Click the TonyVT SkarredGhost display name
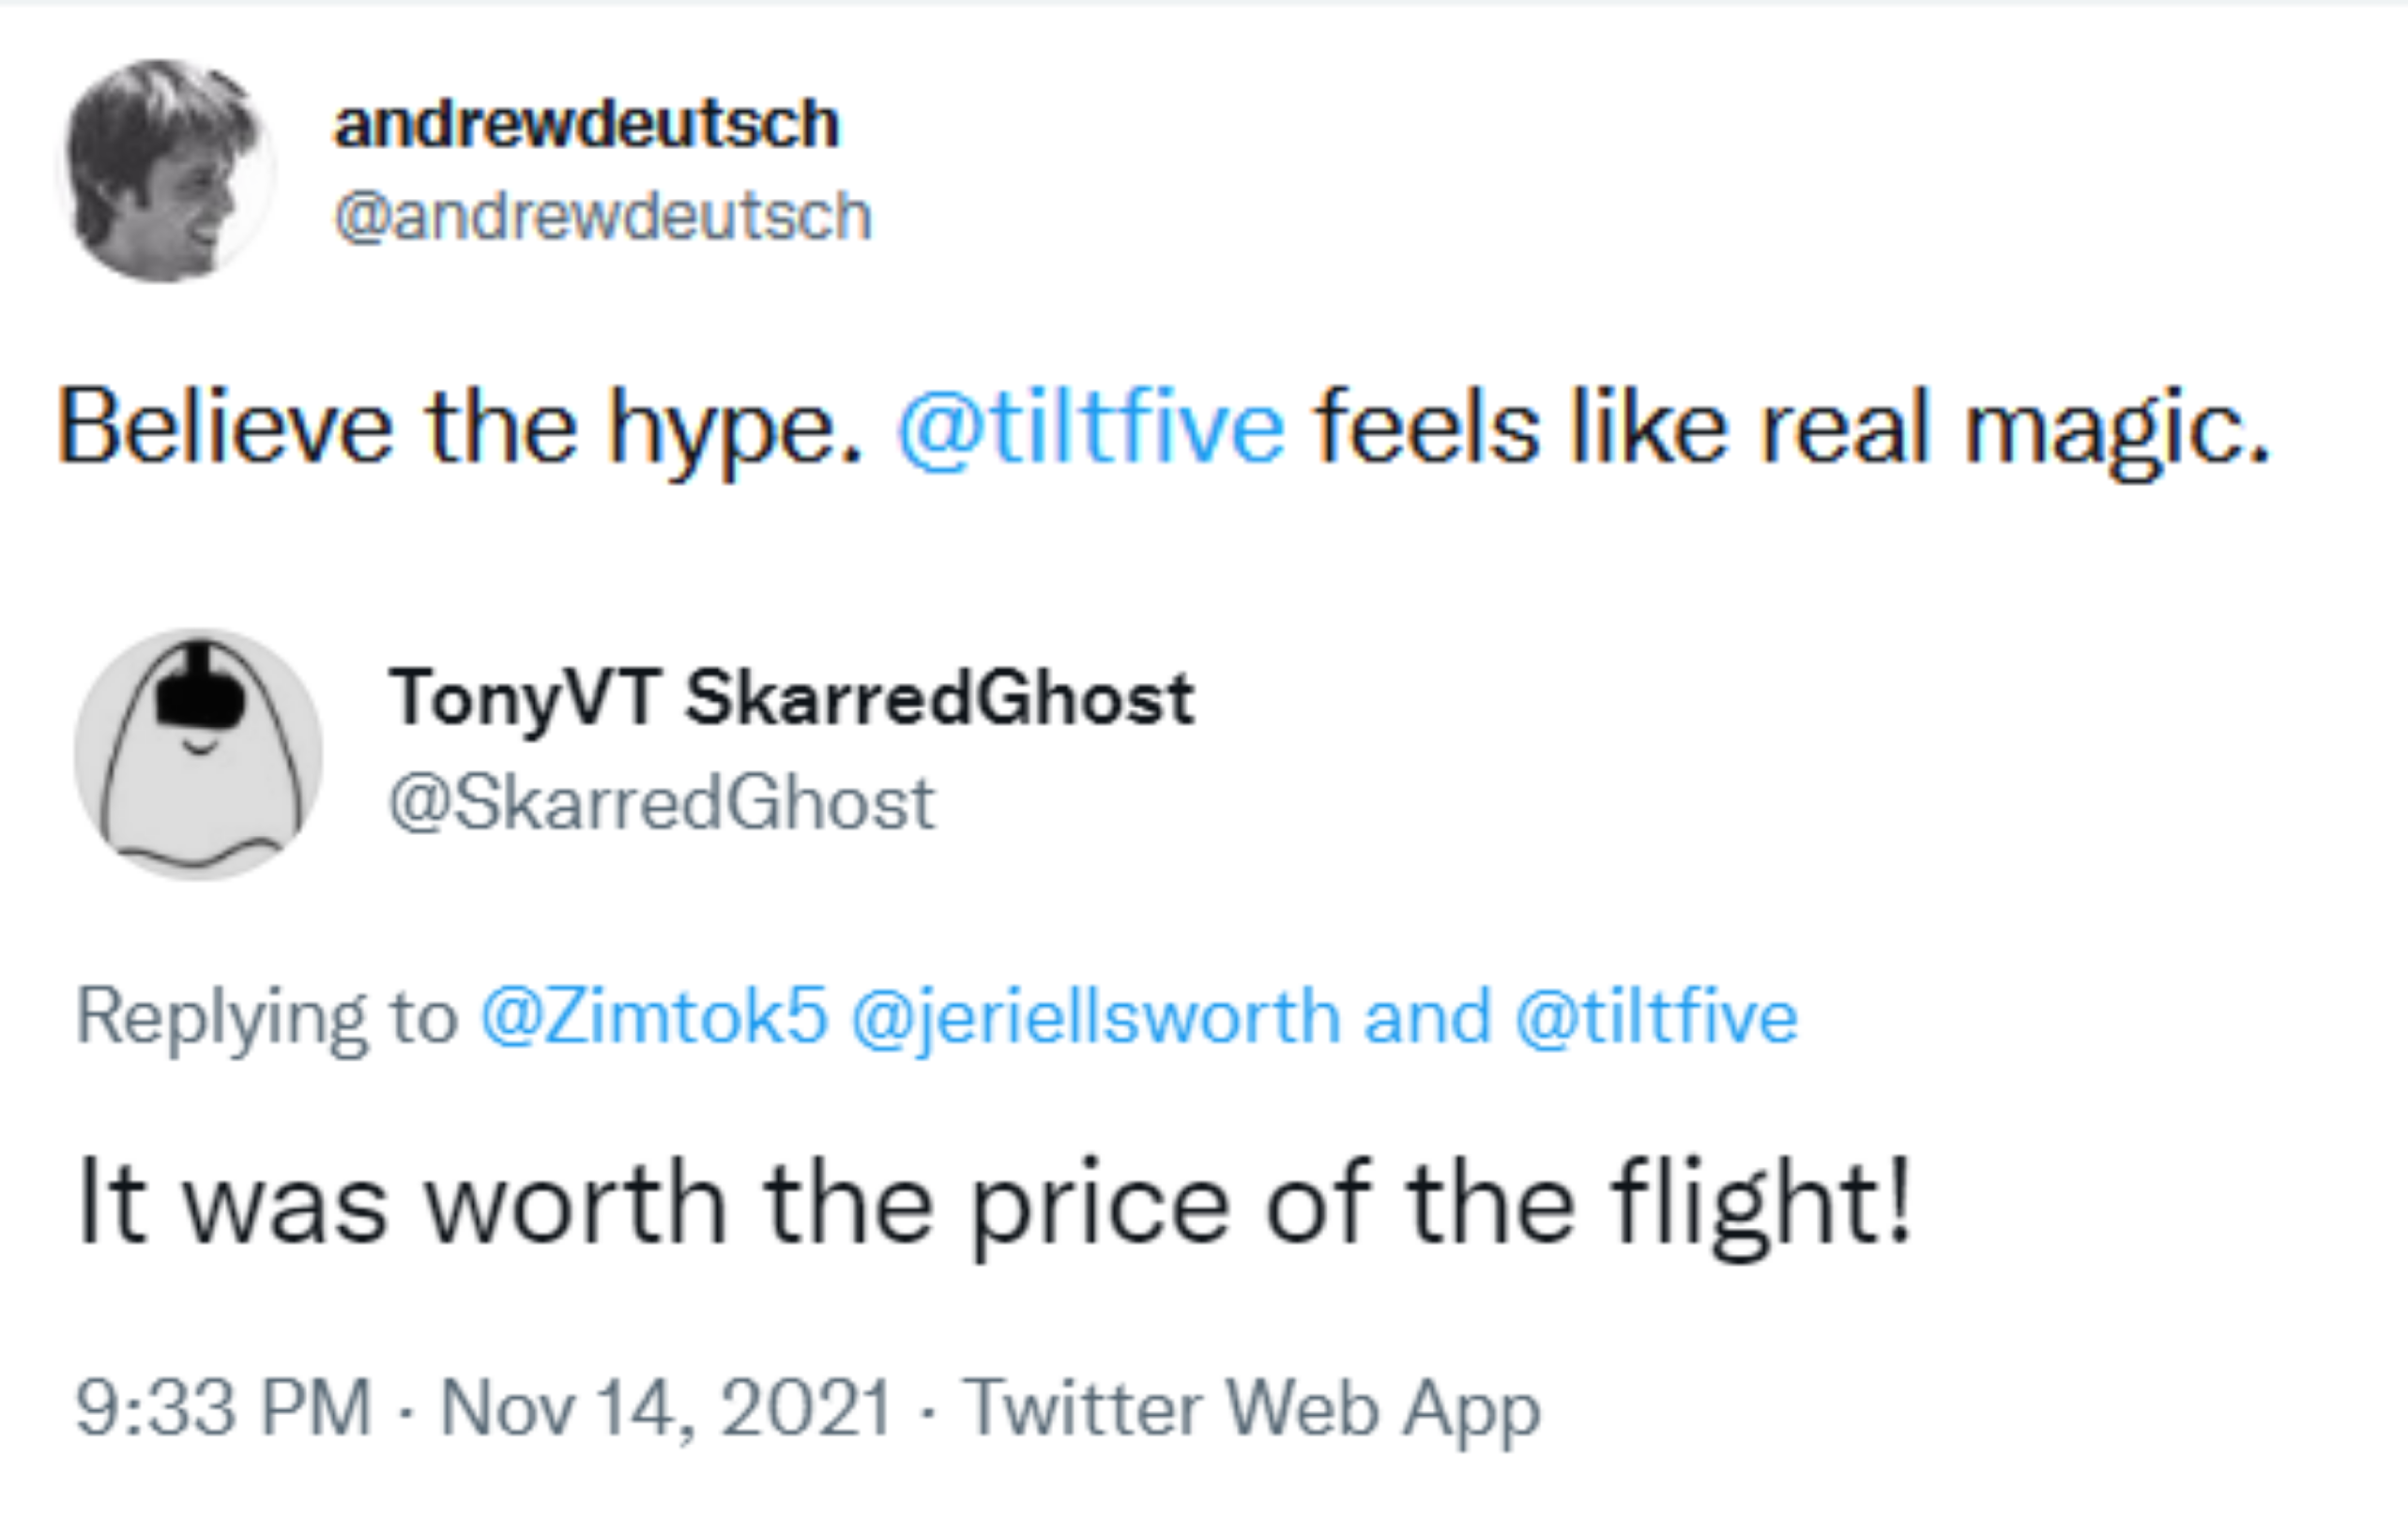Viewport: 2408px width, 1533px height. 791,697
